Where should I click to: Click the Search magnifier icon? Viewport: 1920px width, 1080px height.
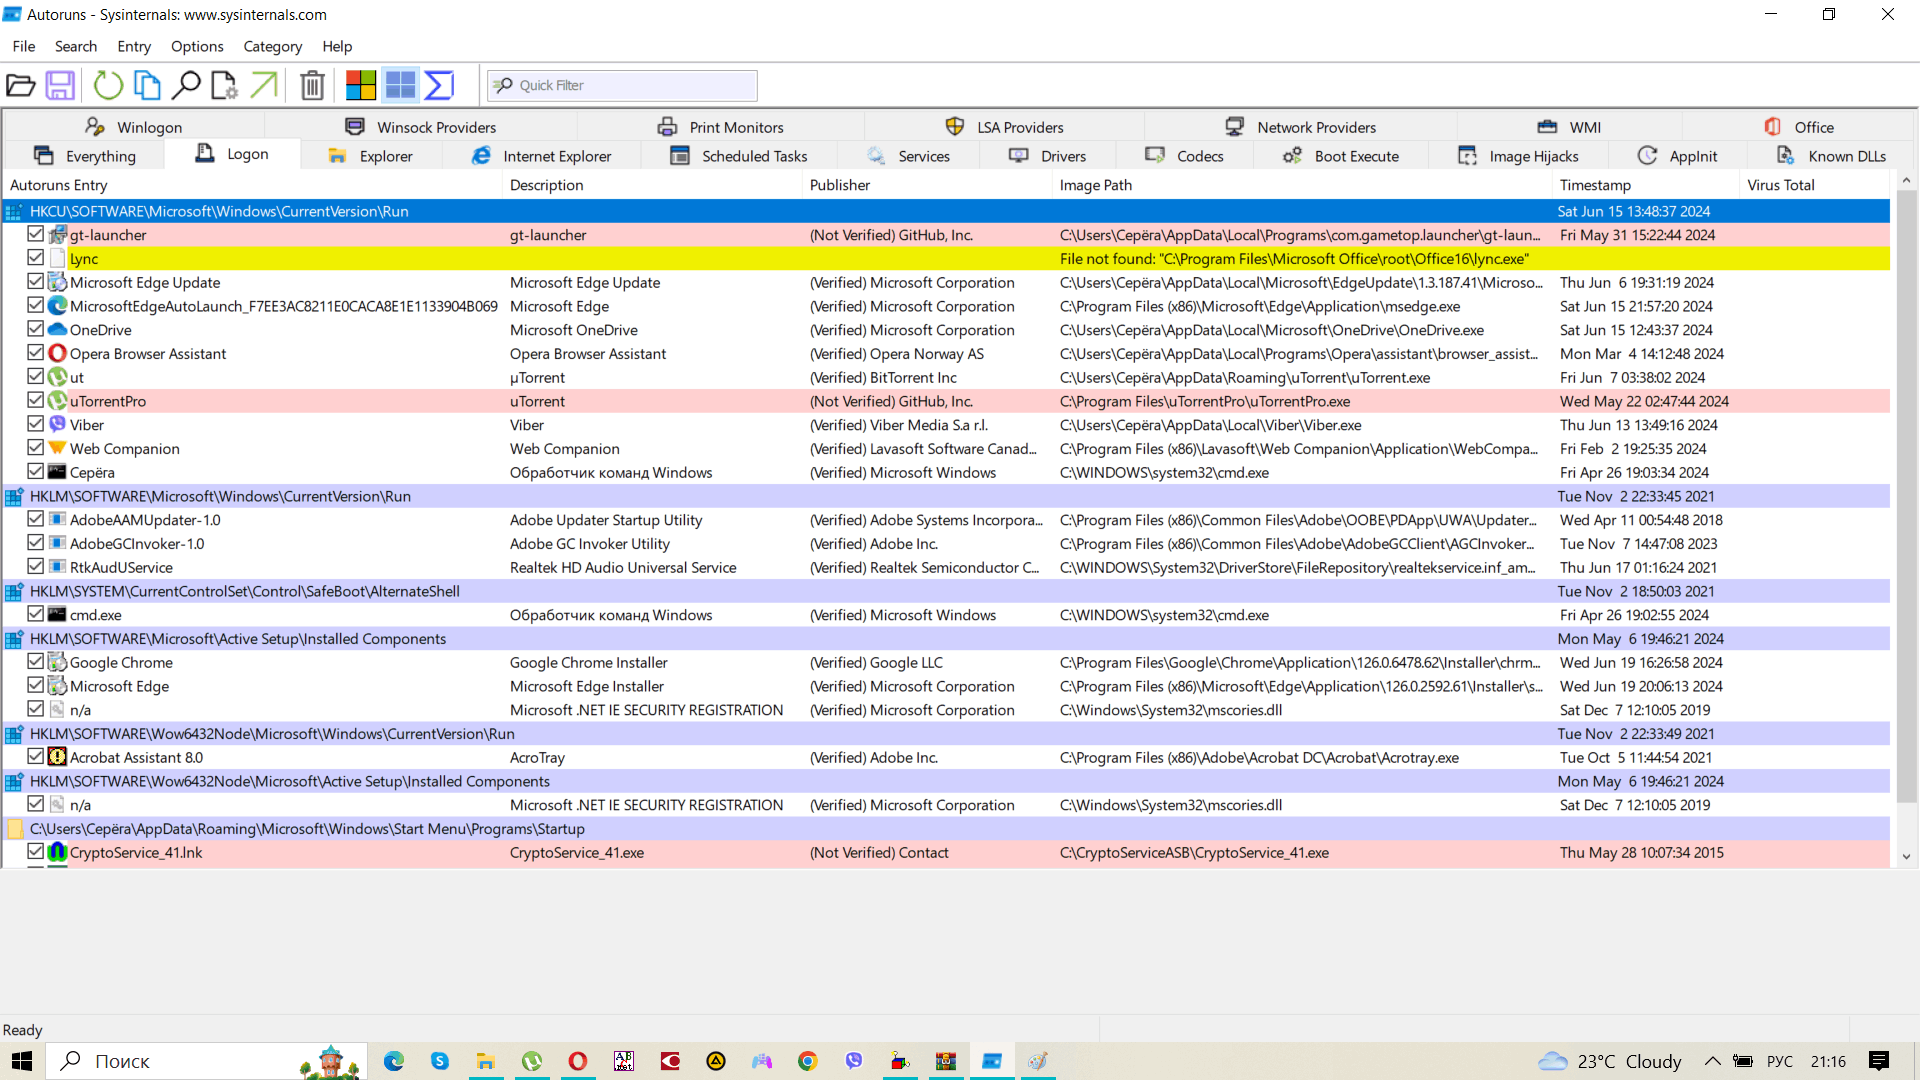tap(187, 86)
